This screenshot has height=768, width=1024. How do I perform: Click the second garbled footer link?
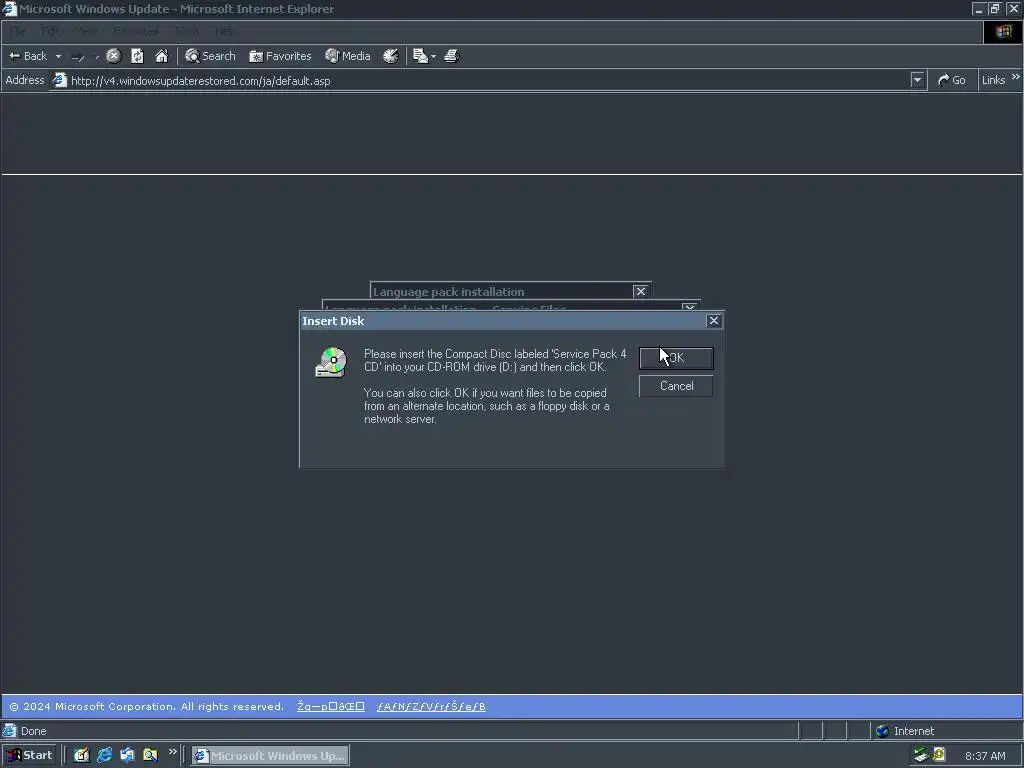point(431,707)
